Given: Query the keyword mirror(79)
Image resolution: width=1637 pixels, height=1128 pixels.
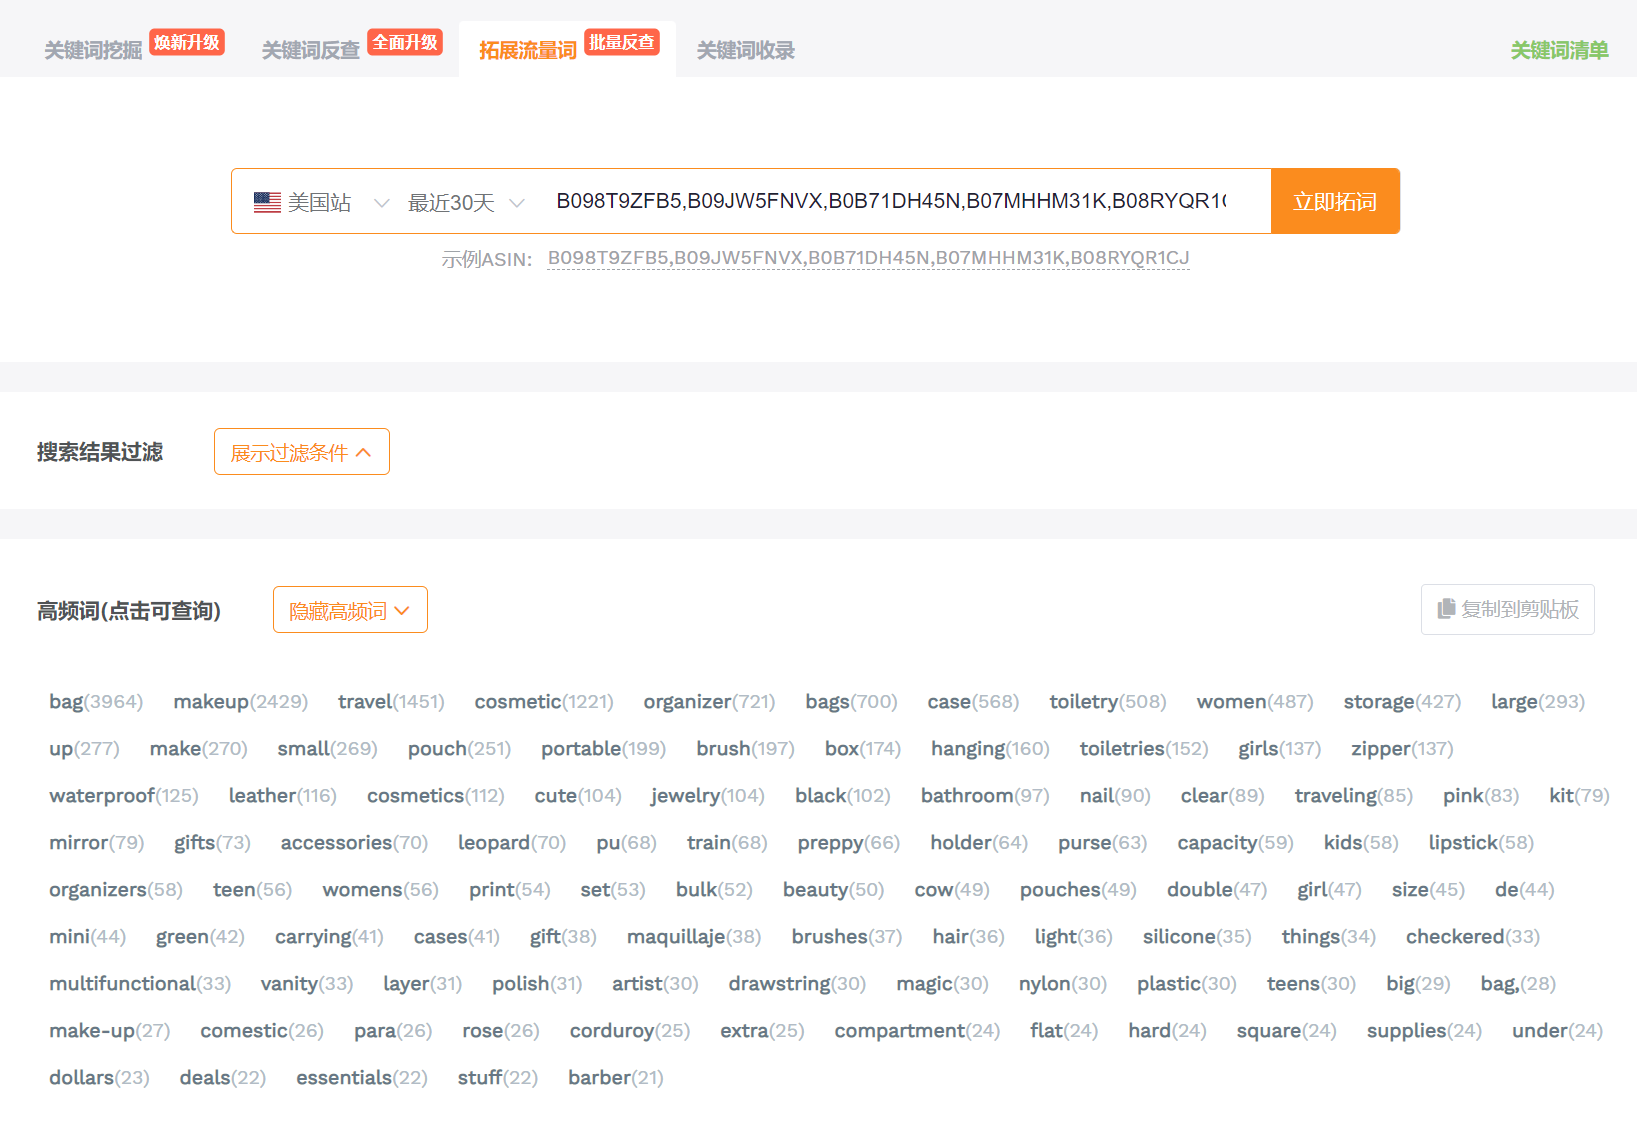Looking at the screenshot, I should (x=97, y=843).
